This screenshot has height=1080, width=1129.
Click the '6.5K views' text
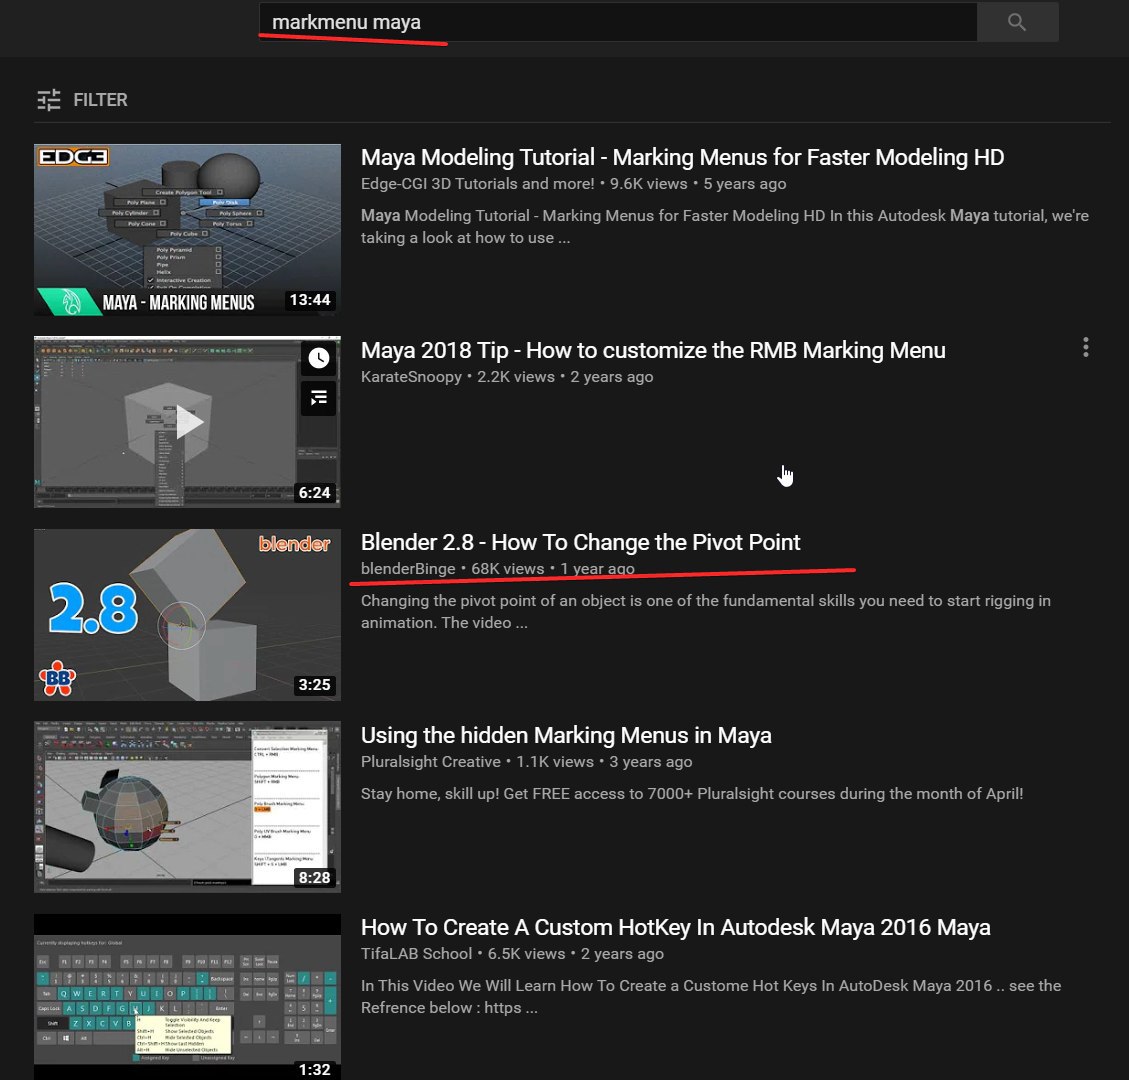(x=526, y=954)
